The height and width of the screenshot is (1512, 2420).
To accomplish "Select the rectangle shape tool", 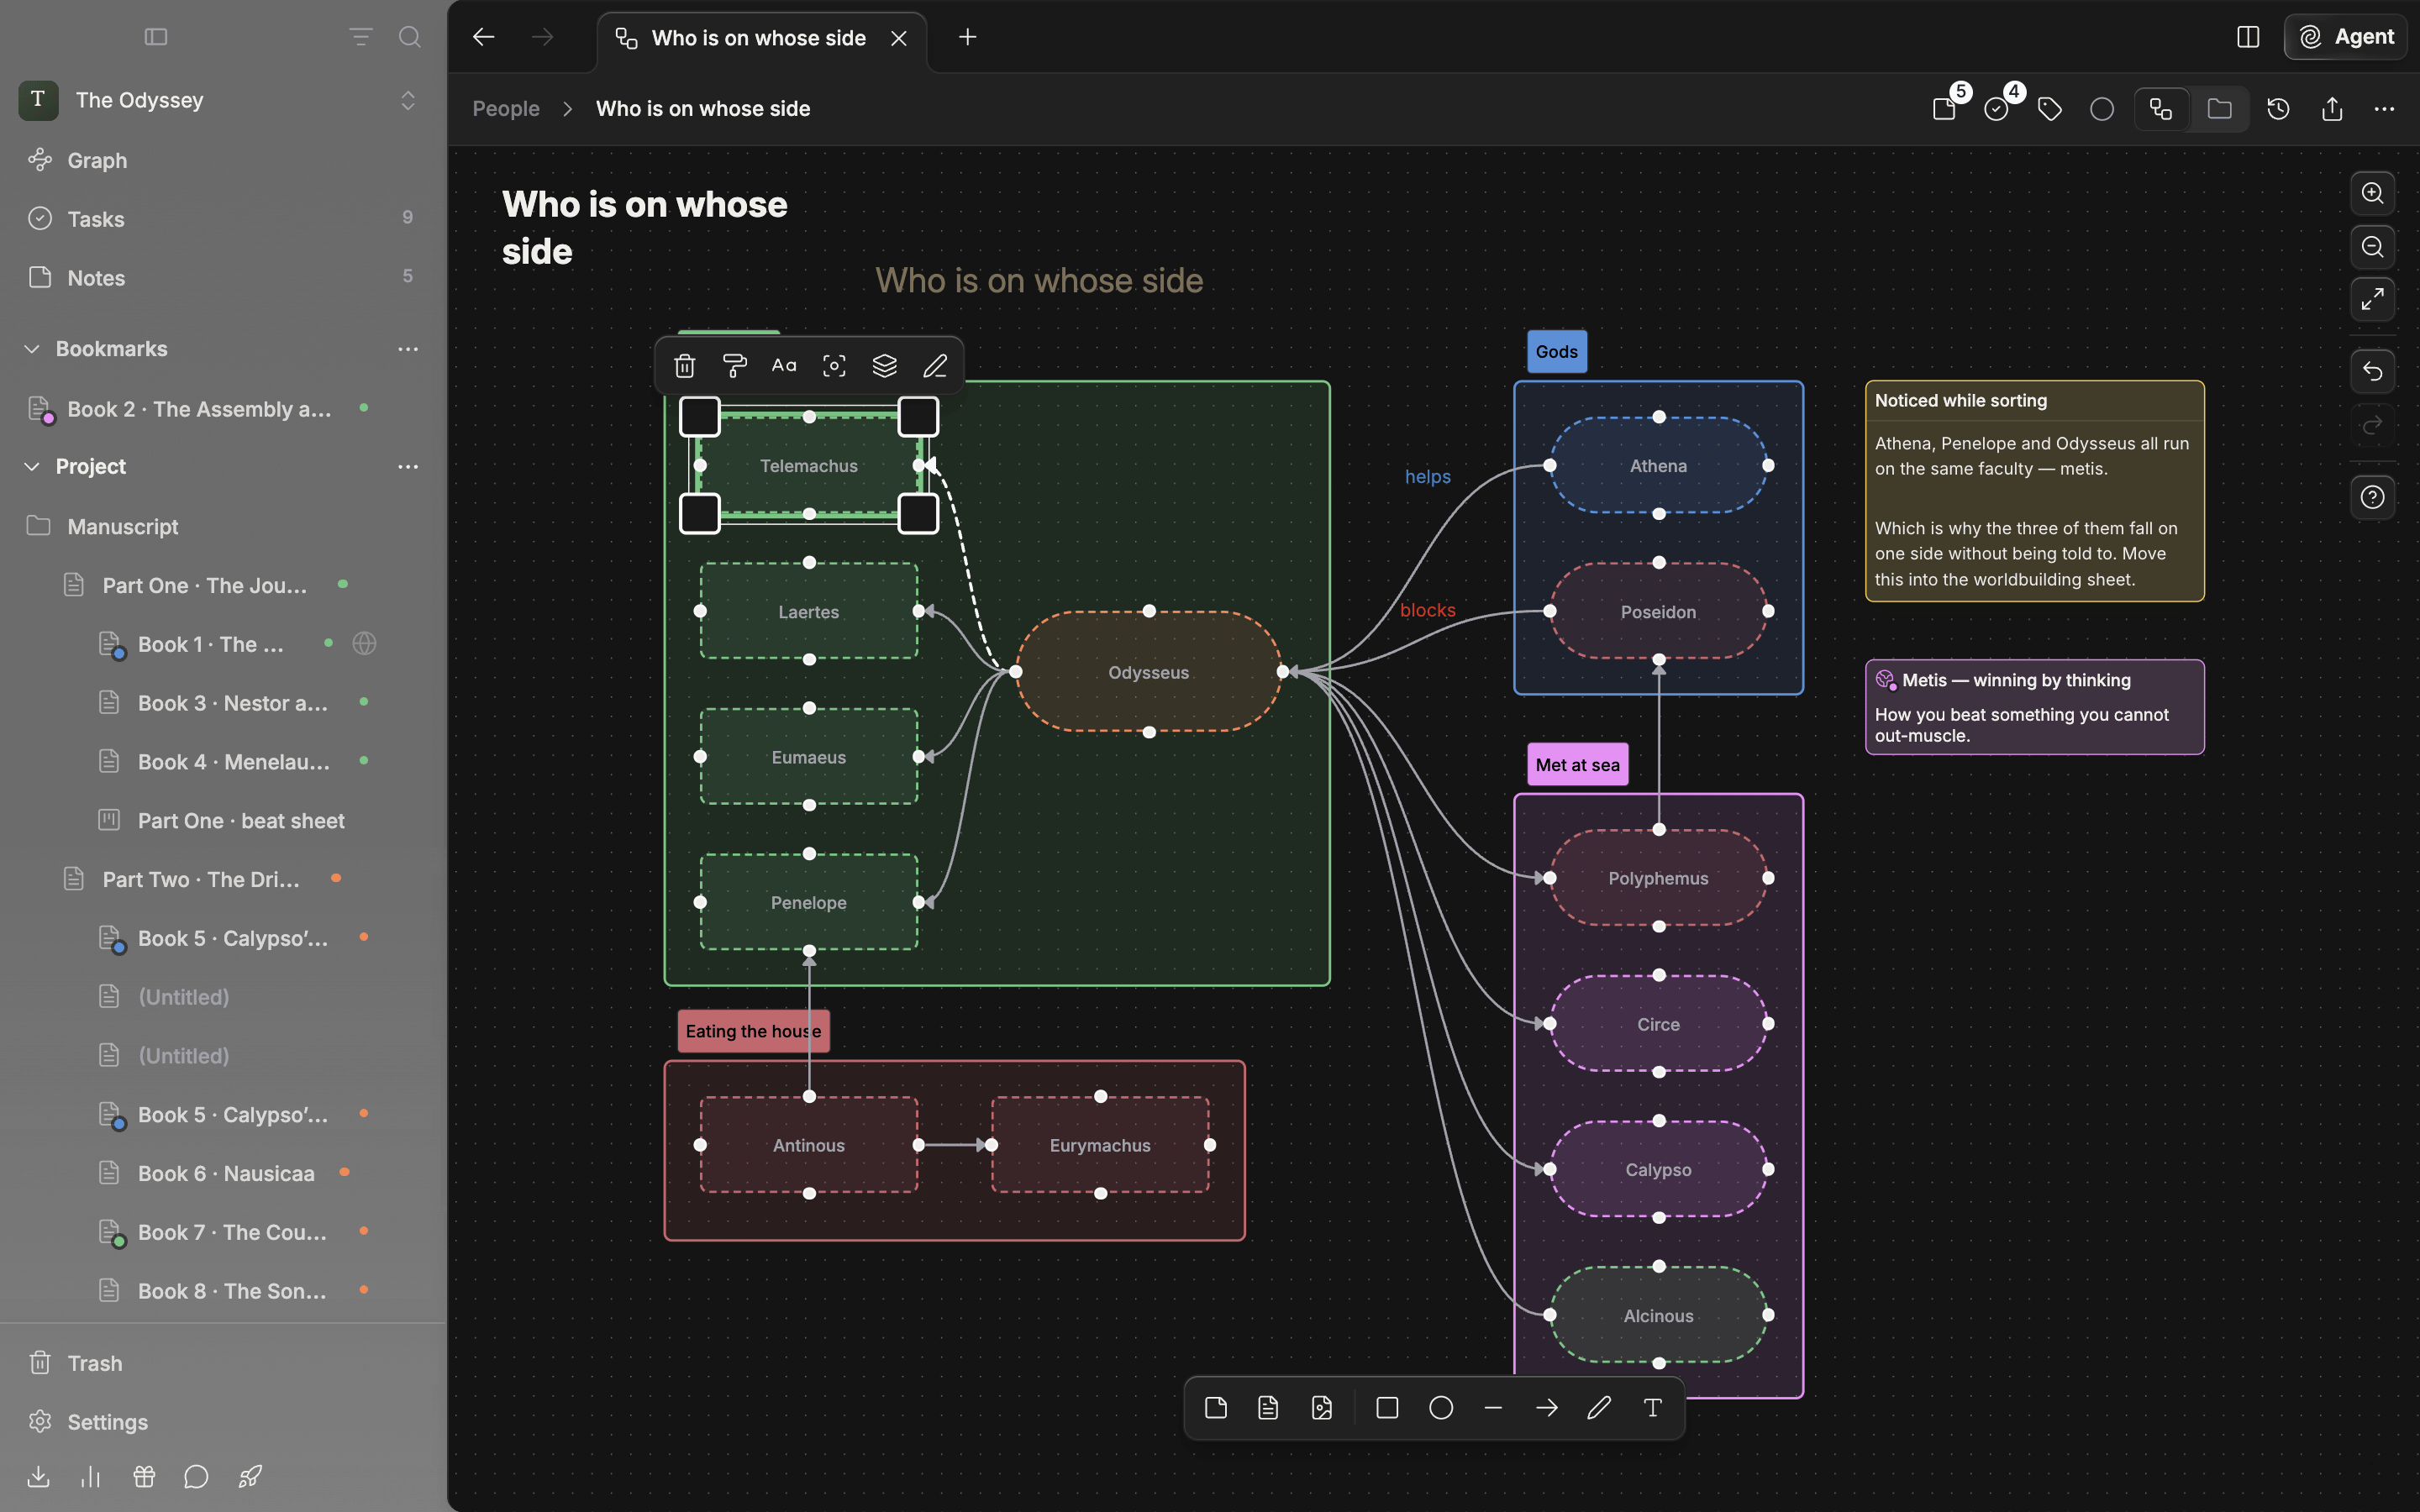I will point(1387,1408).
